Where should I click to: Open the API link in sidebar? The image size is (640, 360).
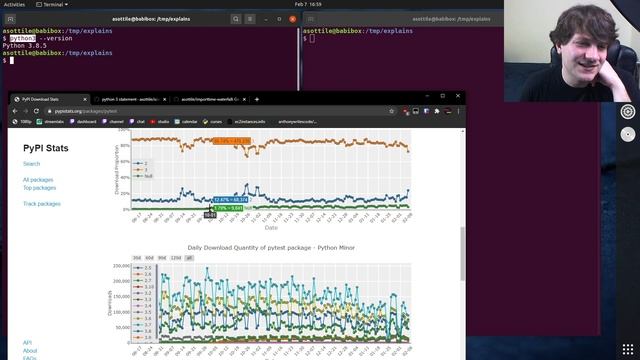[x=27, y=343]
